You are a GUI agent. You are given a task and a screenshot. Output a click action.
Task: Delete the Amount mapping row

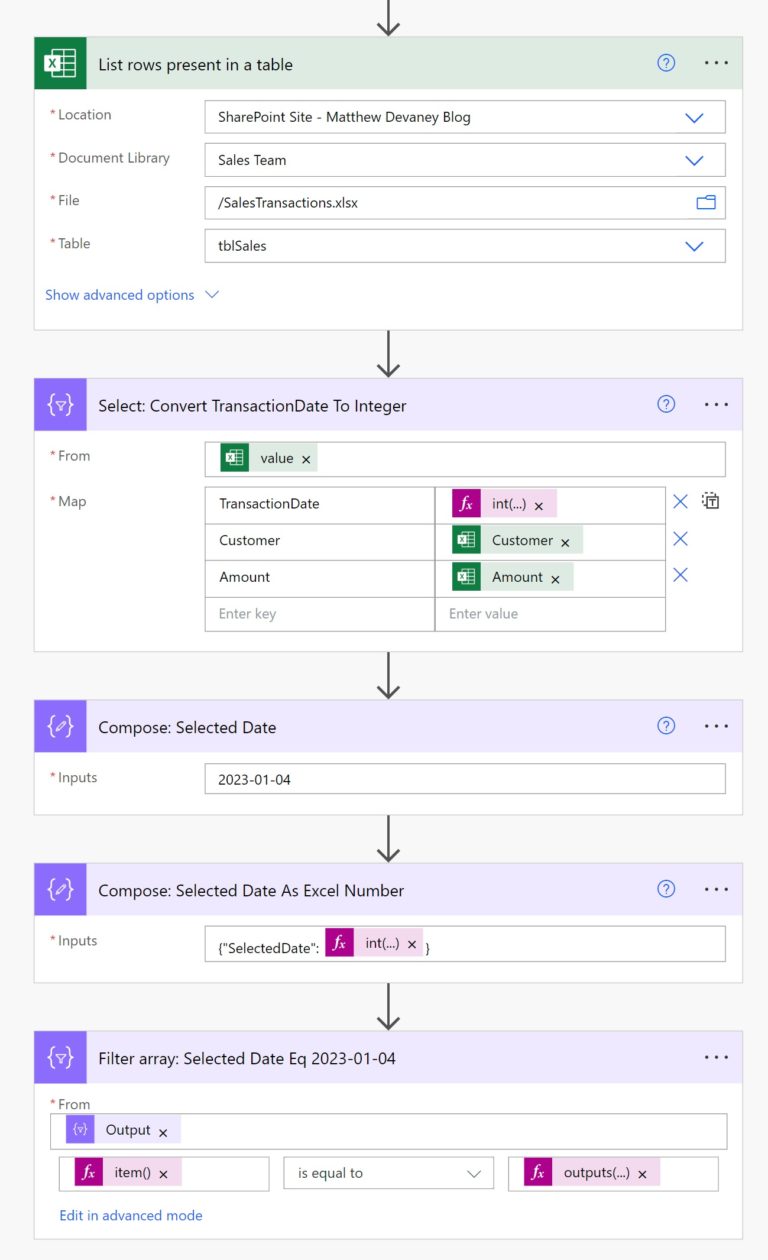pyautogui.click(x=681, y=575)
